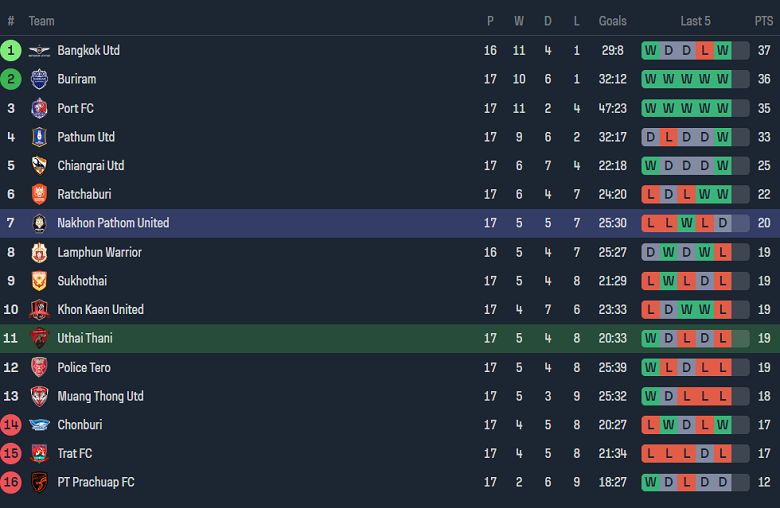The width and height of the screenshot is (780, 508).
Task: Sort table by the Goals column header
Action: point(612,21)
